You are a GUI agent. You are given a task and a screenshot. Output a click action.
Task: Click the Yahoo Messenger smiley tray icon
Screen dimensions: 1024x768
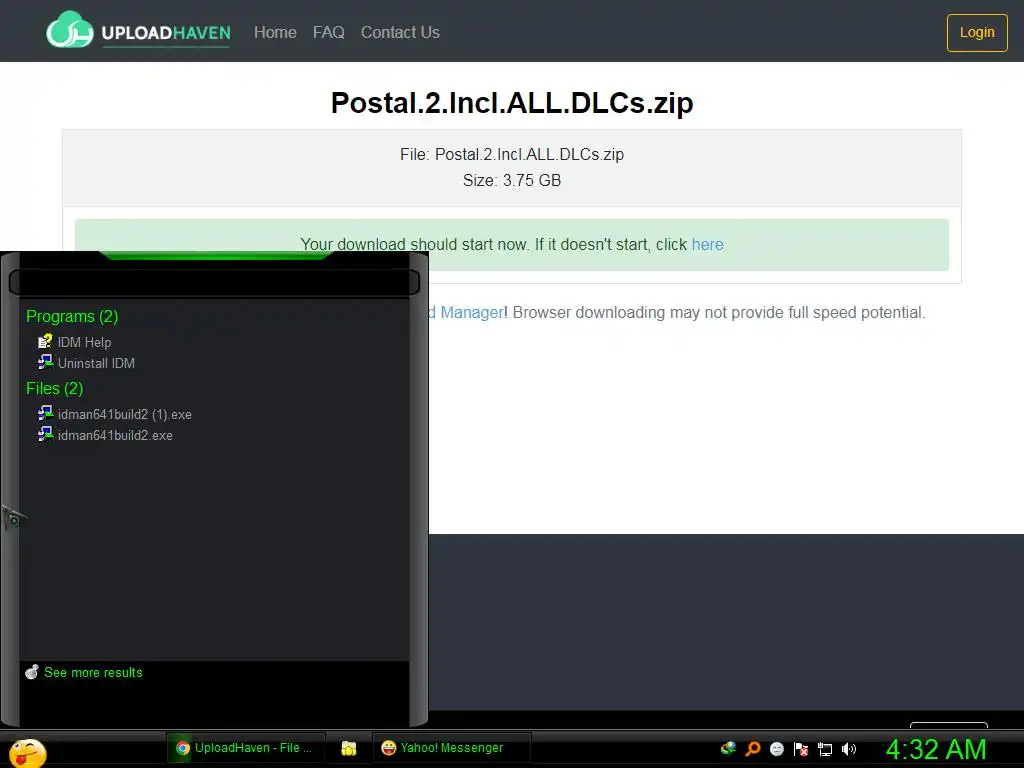click(x=777, y=749)
